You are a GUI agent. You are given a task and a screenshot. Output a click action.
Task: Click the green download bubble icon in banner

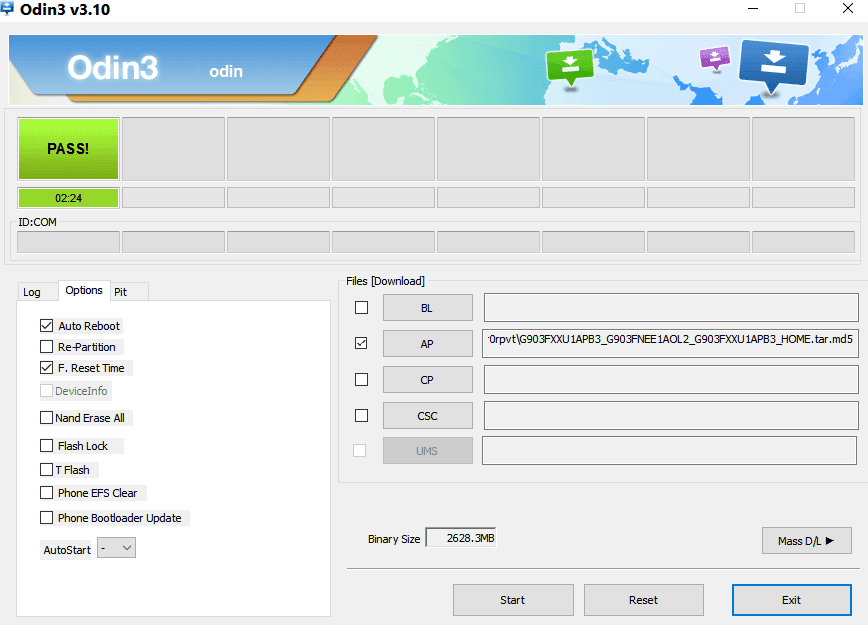tap(569, 69)
